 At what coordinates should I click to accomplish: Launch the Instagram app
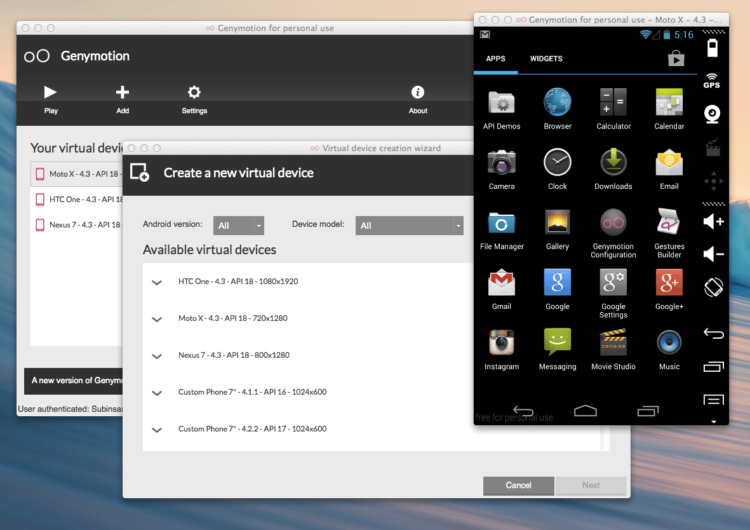[501, 350]
